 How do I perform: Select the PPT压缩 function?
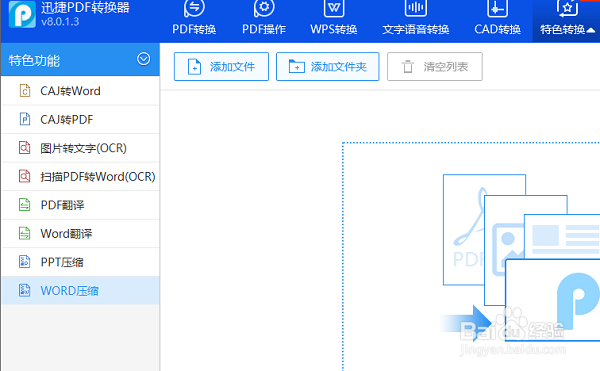[80, 262]
